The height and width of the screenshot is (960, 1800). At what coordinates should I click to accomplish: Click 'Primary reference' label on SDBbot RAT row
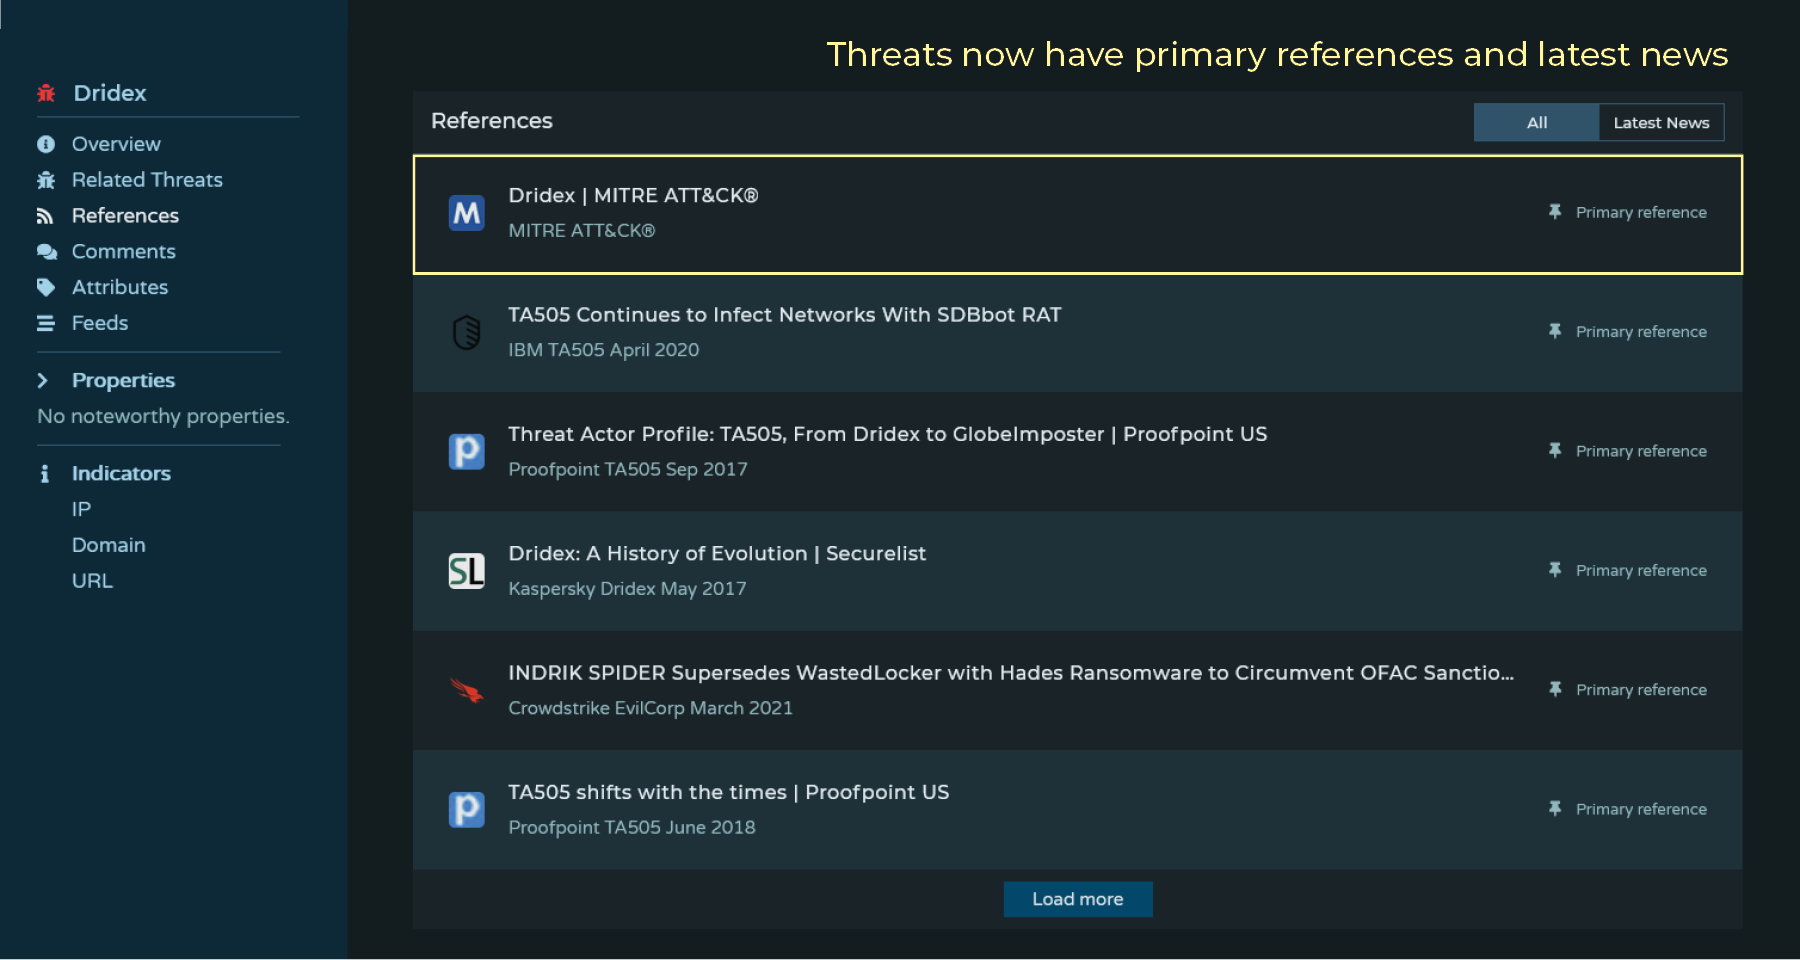[x=1641, y=331]
